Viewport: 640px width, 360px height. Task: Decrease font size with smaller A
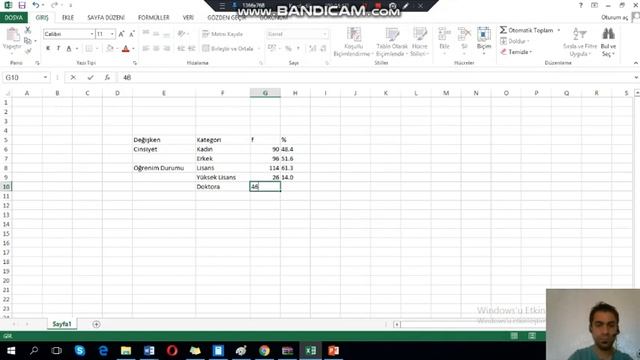(132, 34)
